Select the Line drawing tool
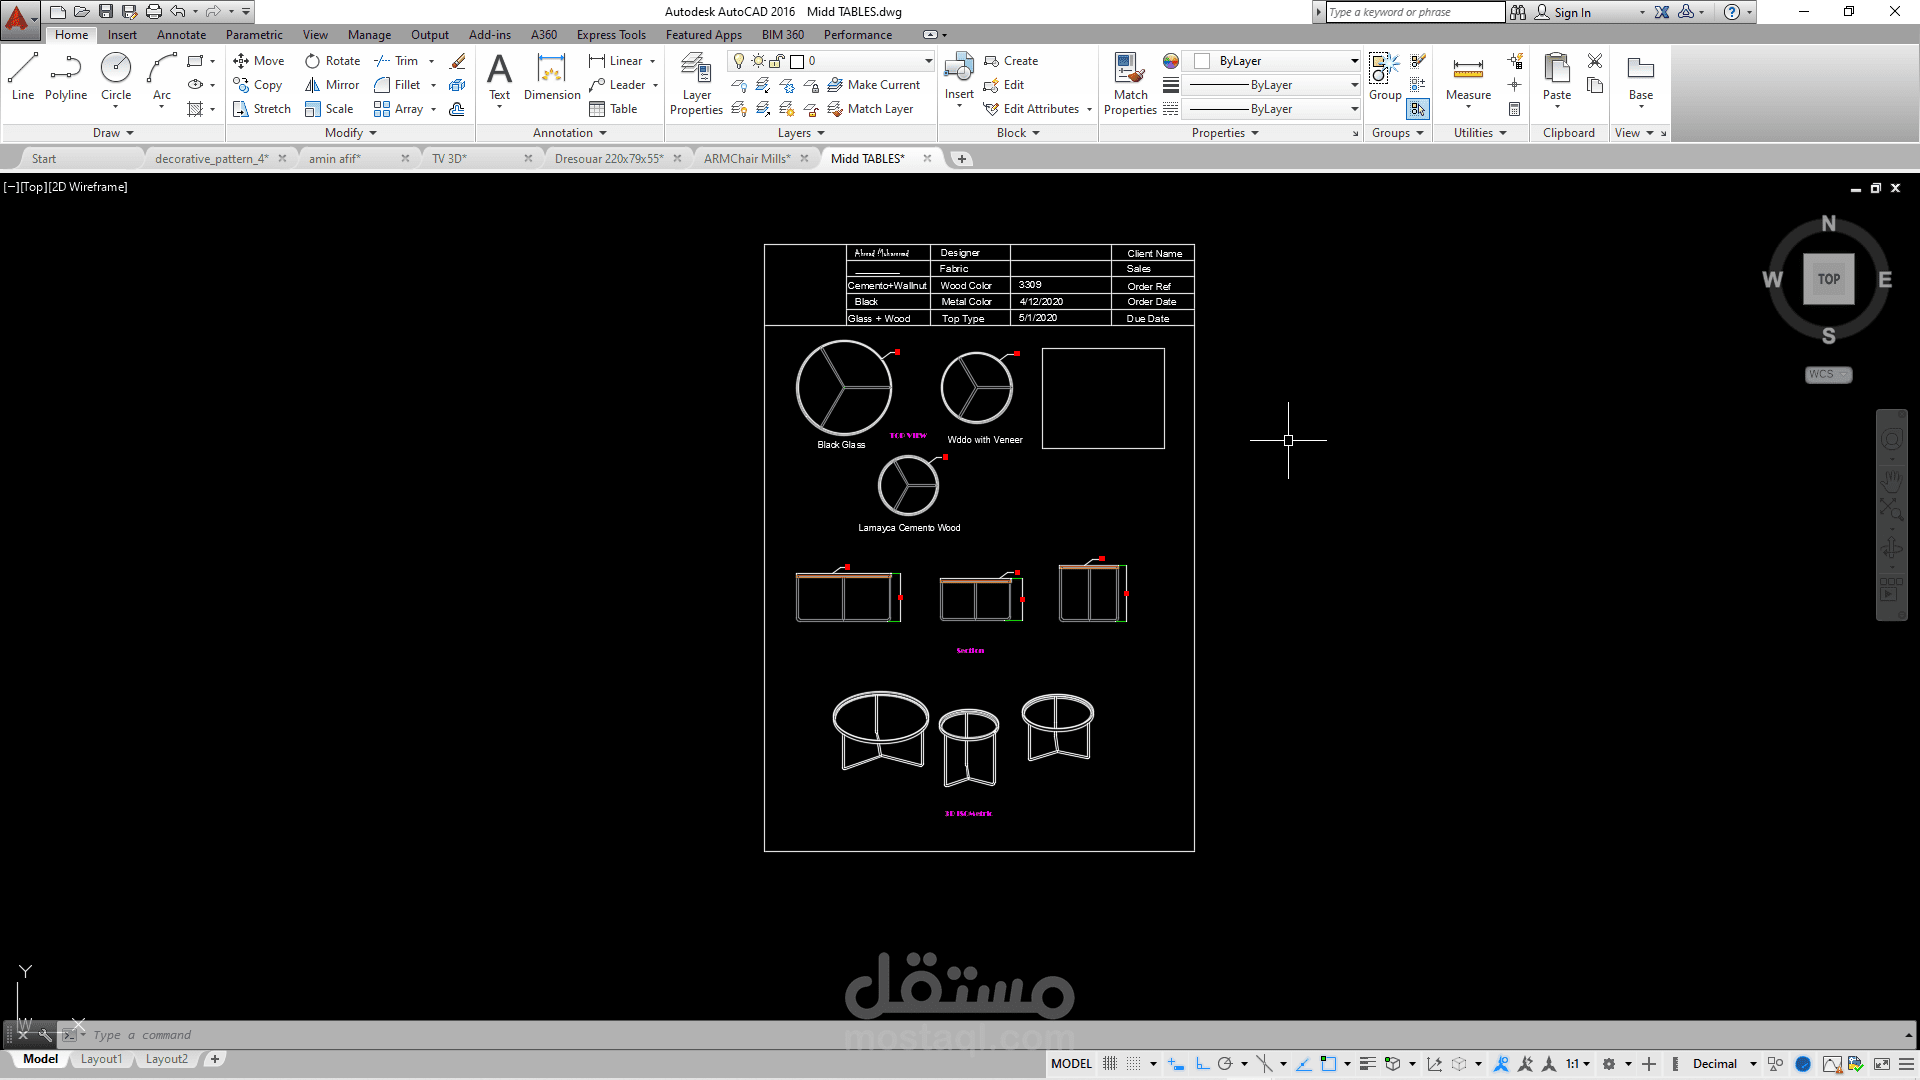 [x=23, y=77]
